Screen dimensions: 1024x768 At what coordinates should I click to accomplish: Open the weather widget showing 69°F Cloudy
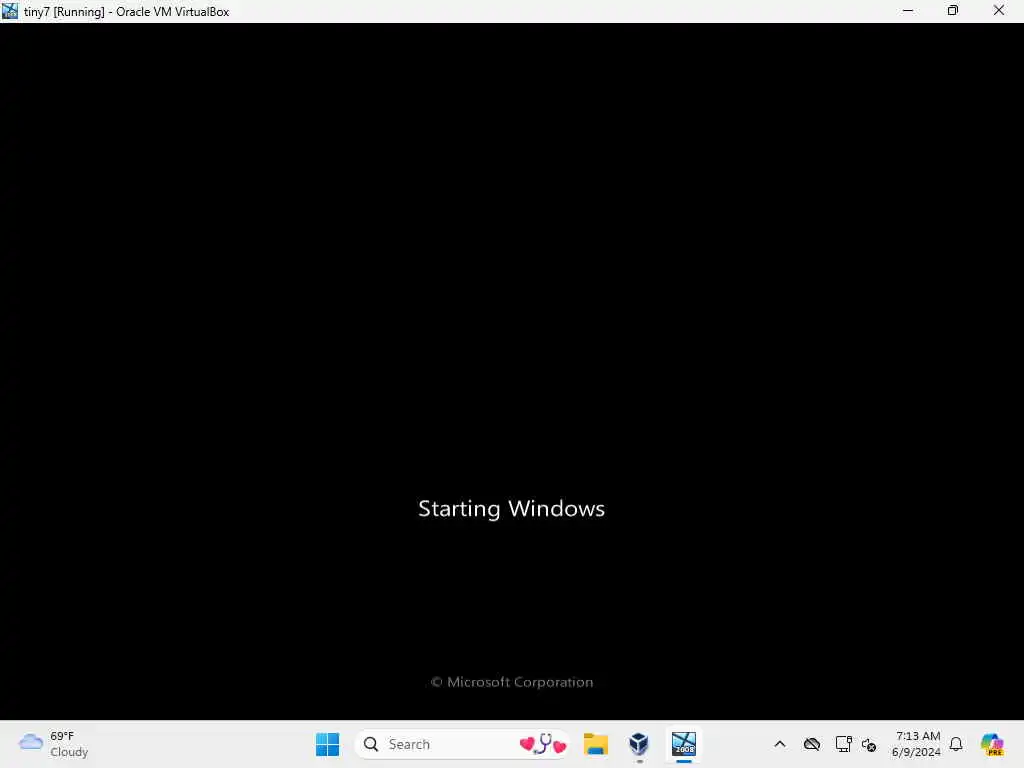click(54, 744)
